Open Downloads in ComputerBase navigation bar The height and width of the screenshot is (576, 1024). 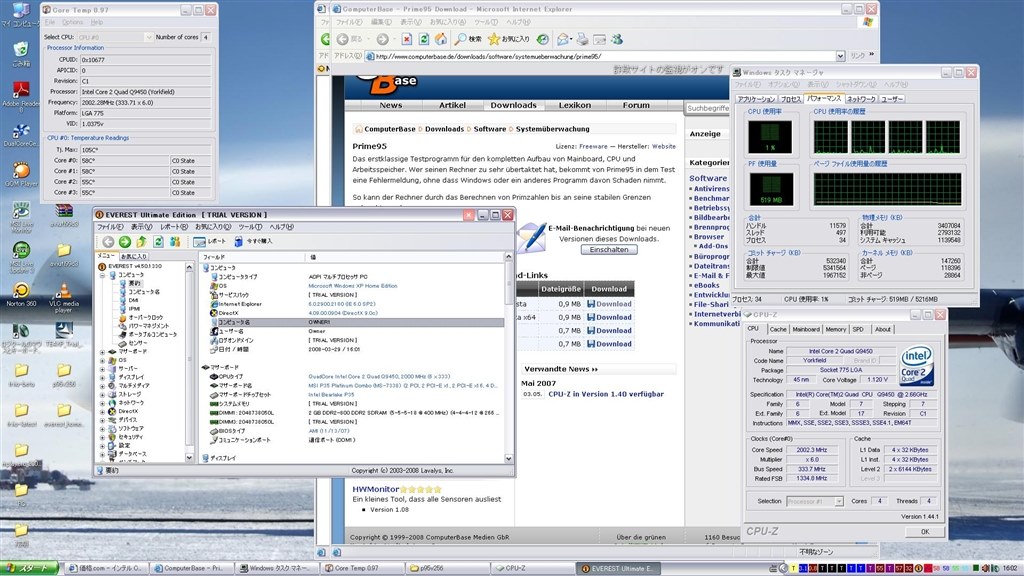click(x=513, y=105)
